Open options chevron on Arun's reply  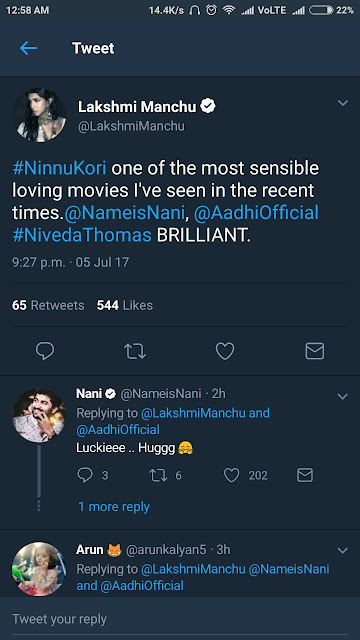[x=343, y=551]
